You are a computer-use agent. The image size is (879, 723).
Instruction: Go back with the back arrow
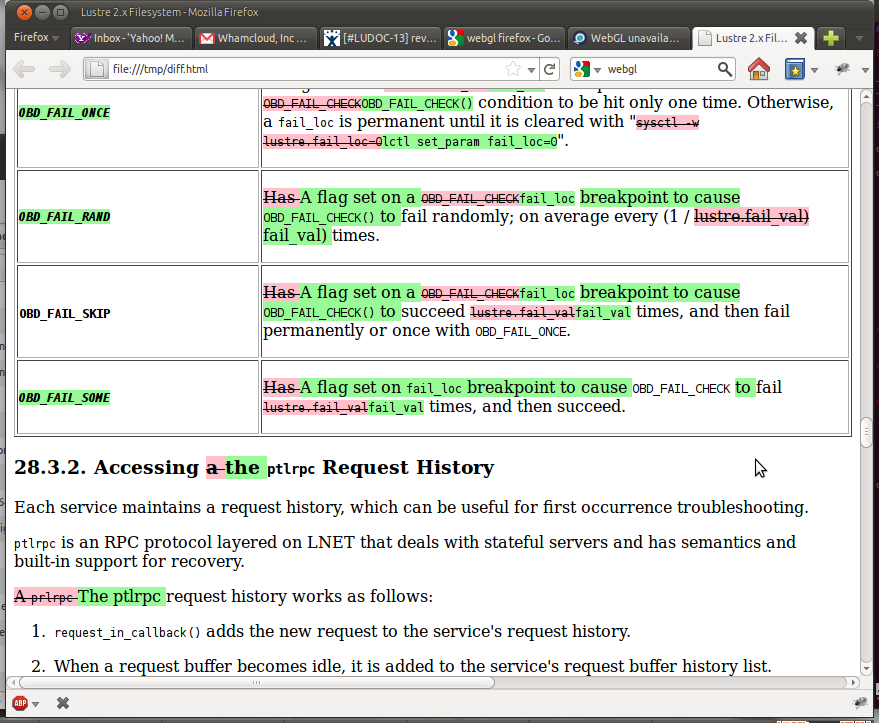[24, 69]
